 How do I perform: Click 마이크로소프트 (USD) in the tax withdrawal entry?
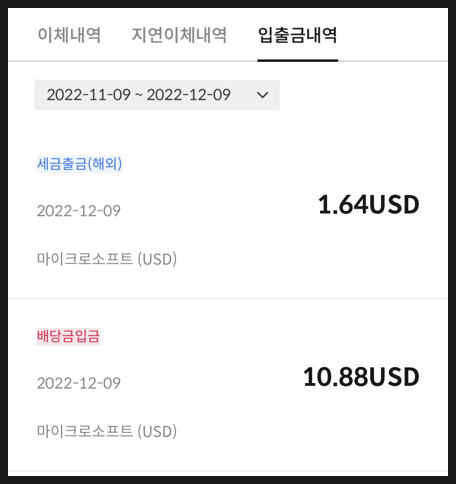107,259
